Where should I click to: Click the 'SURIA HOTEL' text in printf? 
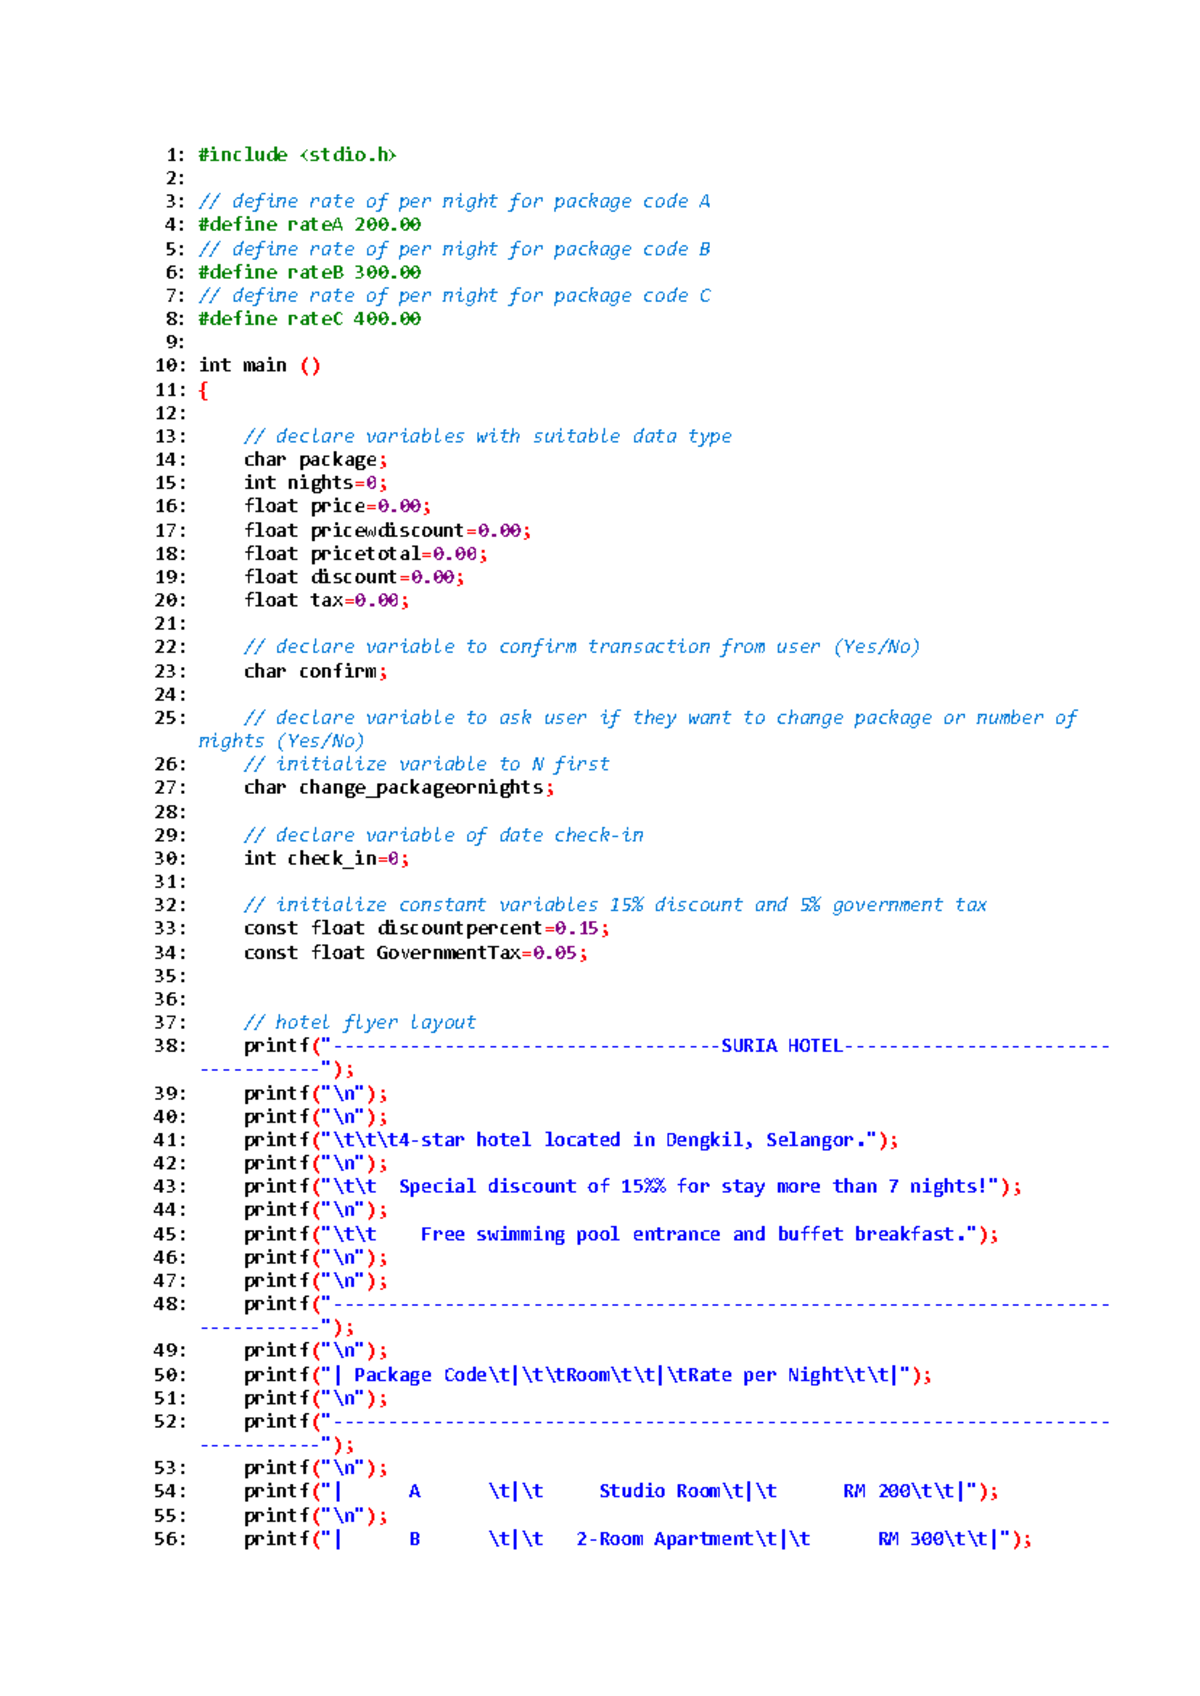782,1046
